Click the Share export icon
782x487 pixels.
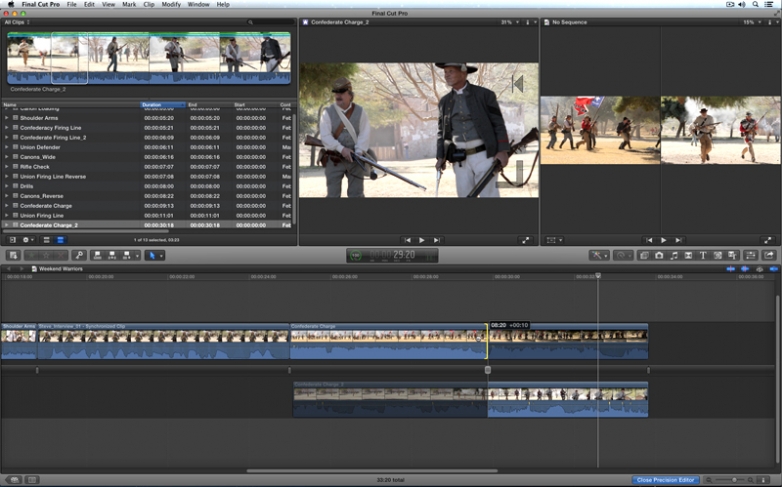pos(768,255)
